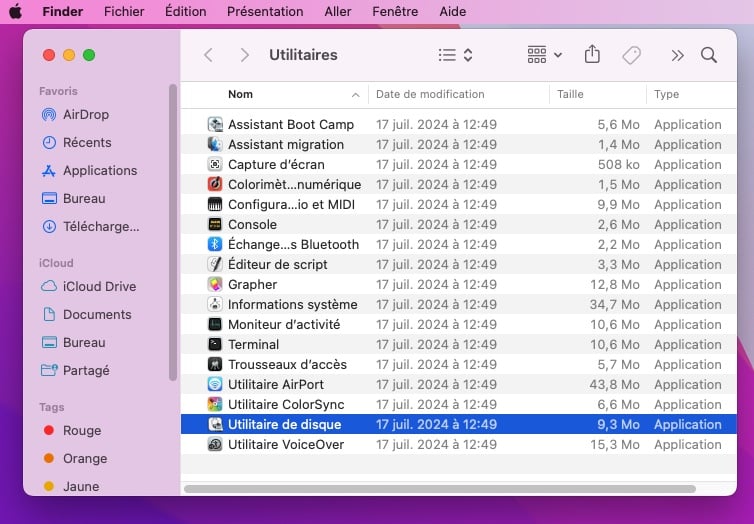Click the Informations système icon
The height and width of the screenshot is (524, 754).
tap(215, 304)
